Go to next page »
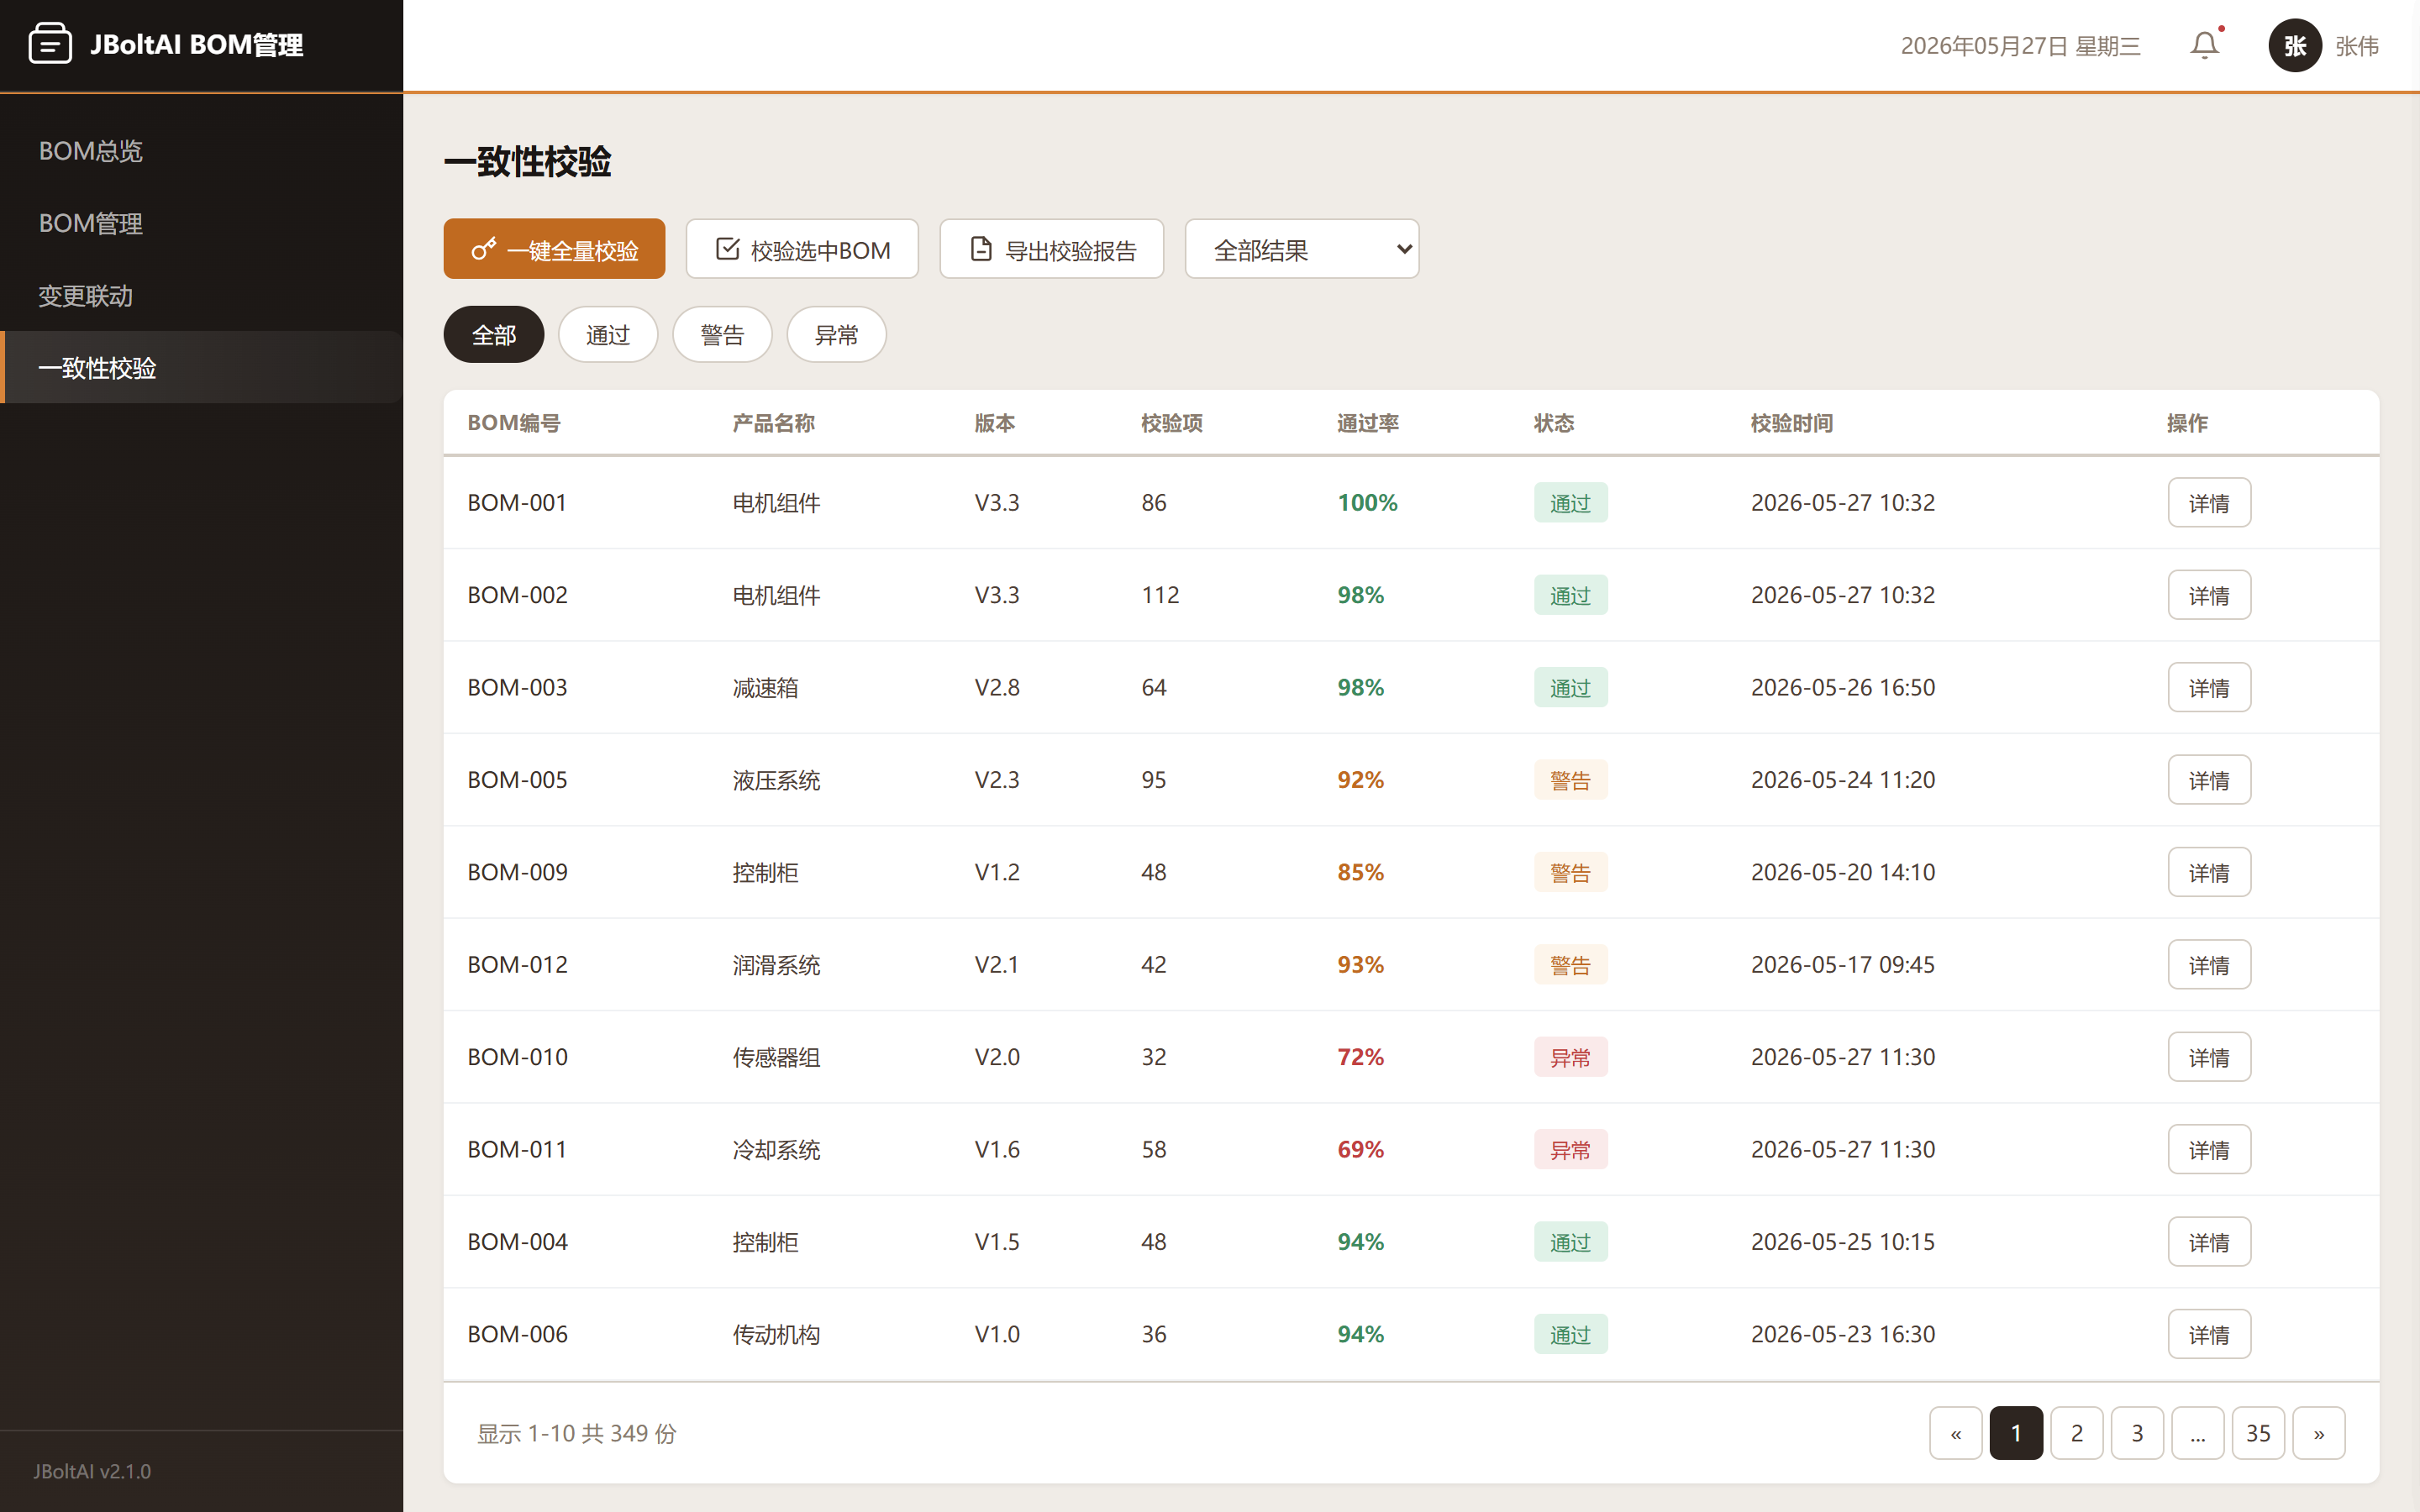2420x1512 pixels. pyautogui.click(x=2319, y=1433)
